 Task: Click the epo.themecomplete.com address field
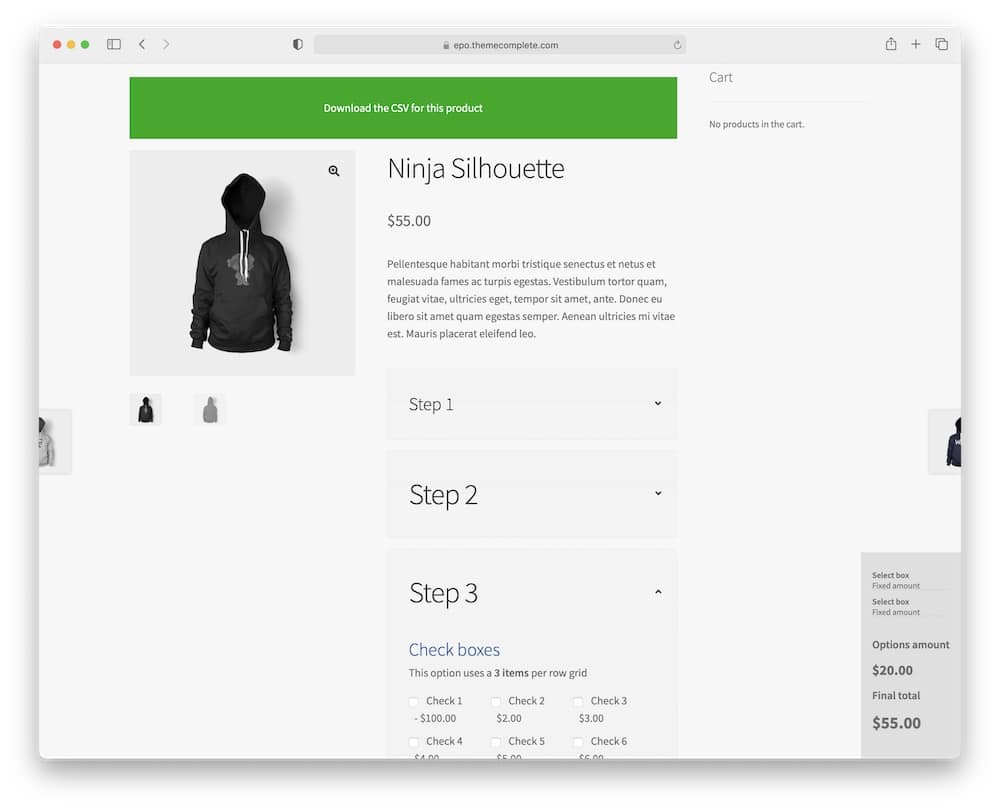point(500,45)
